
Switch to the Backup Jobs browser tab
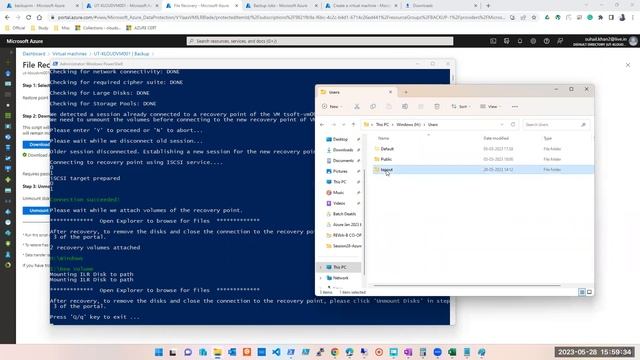281,6
